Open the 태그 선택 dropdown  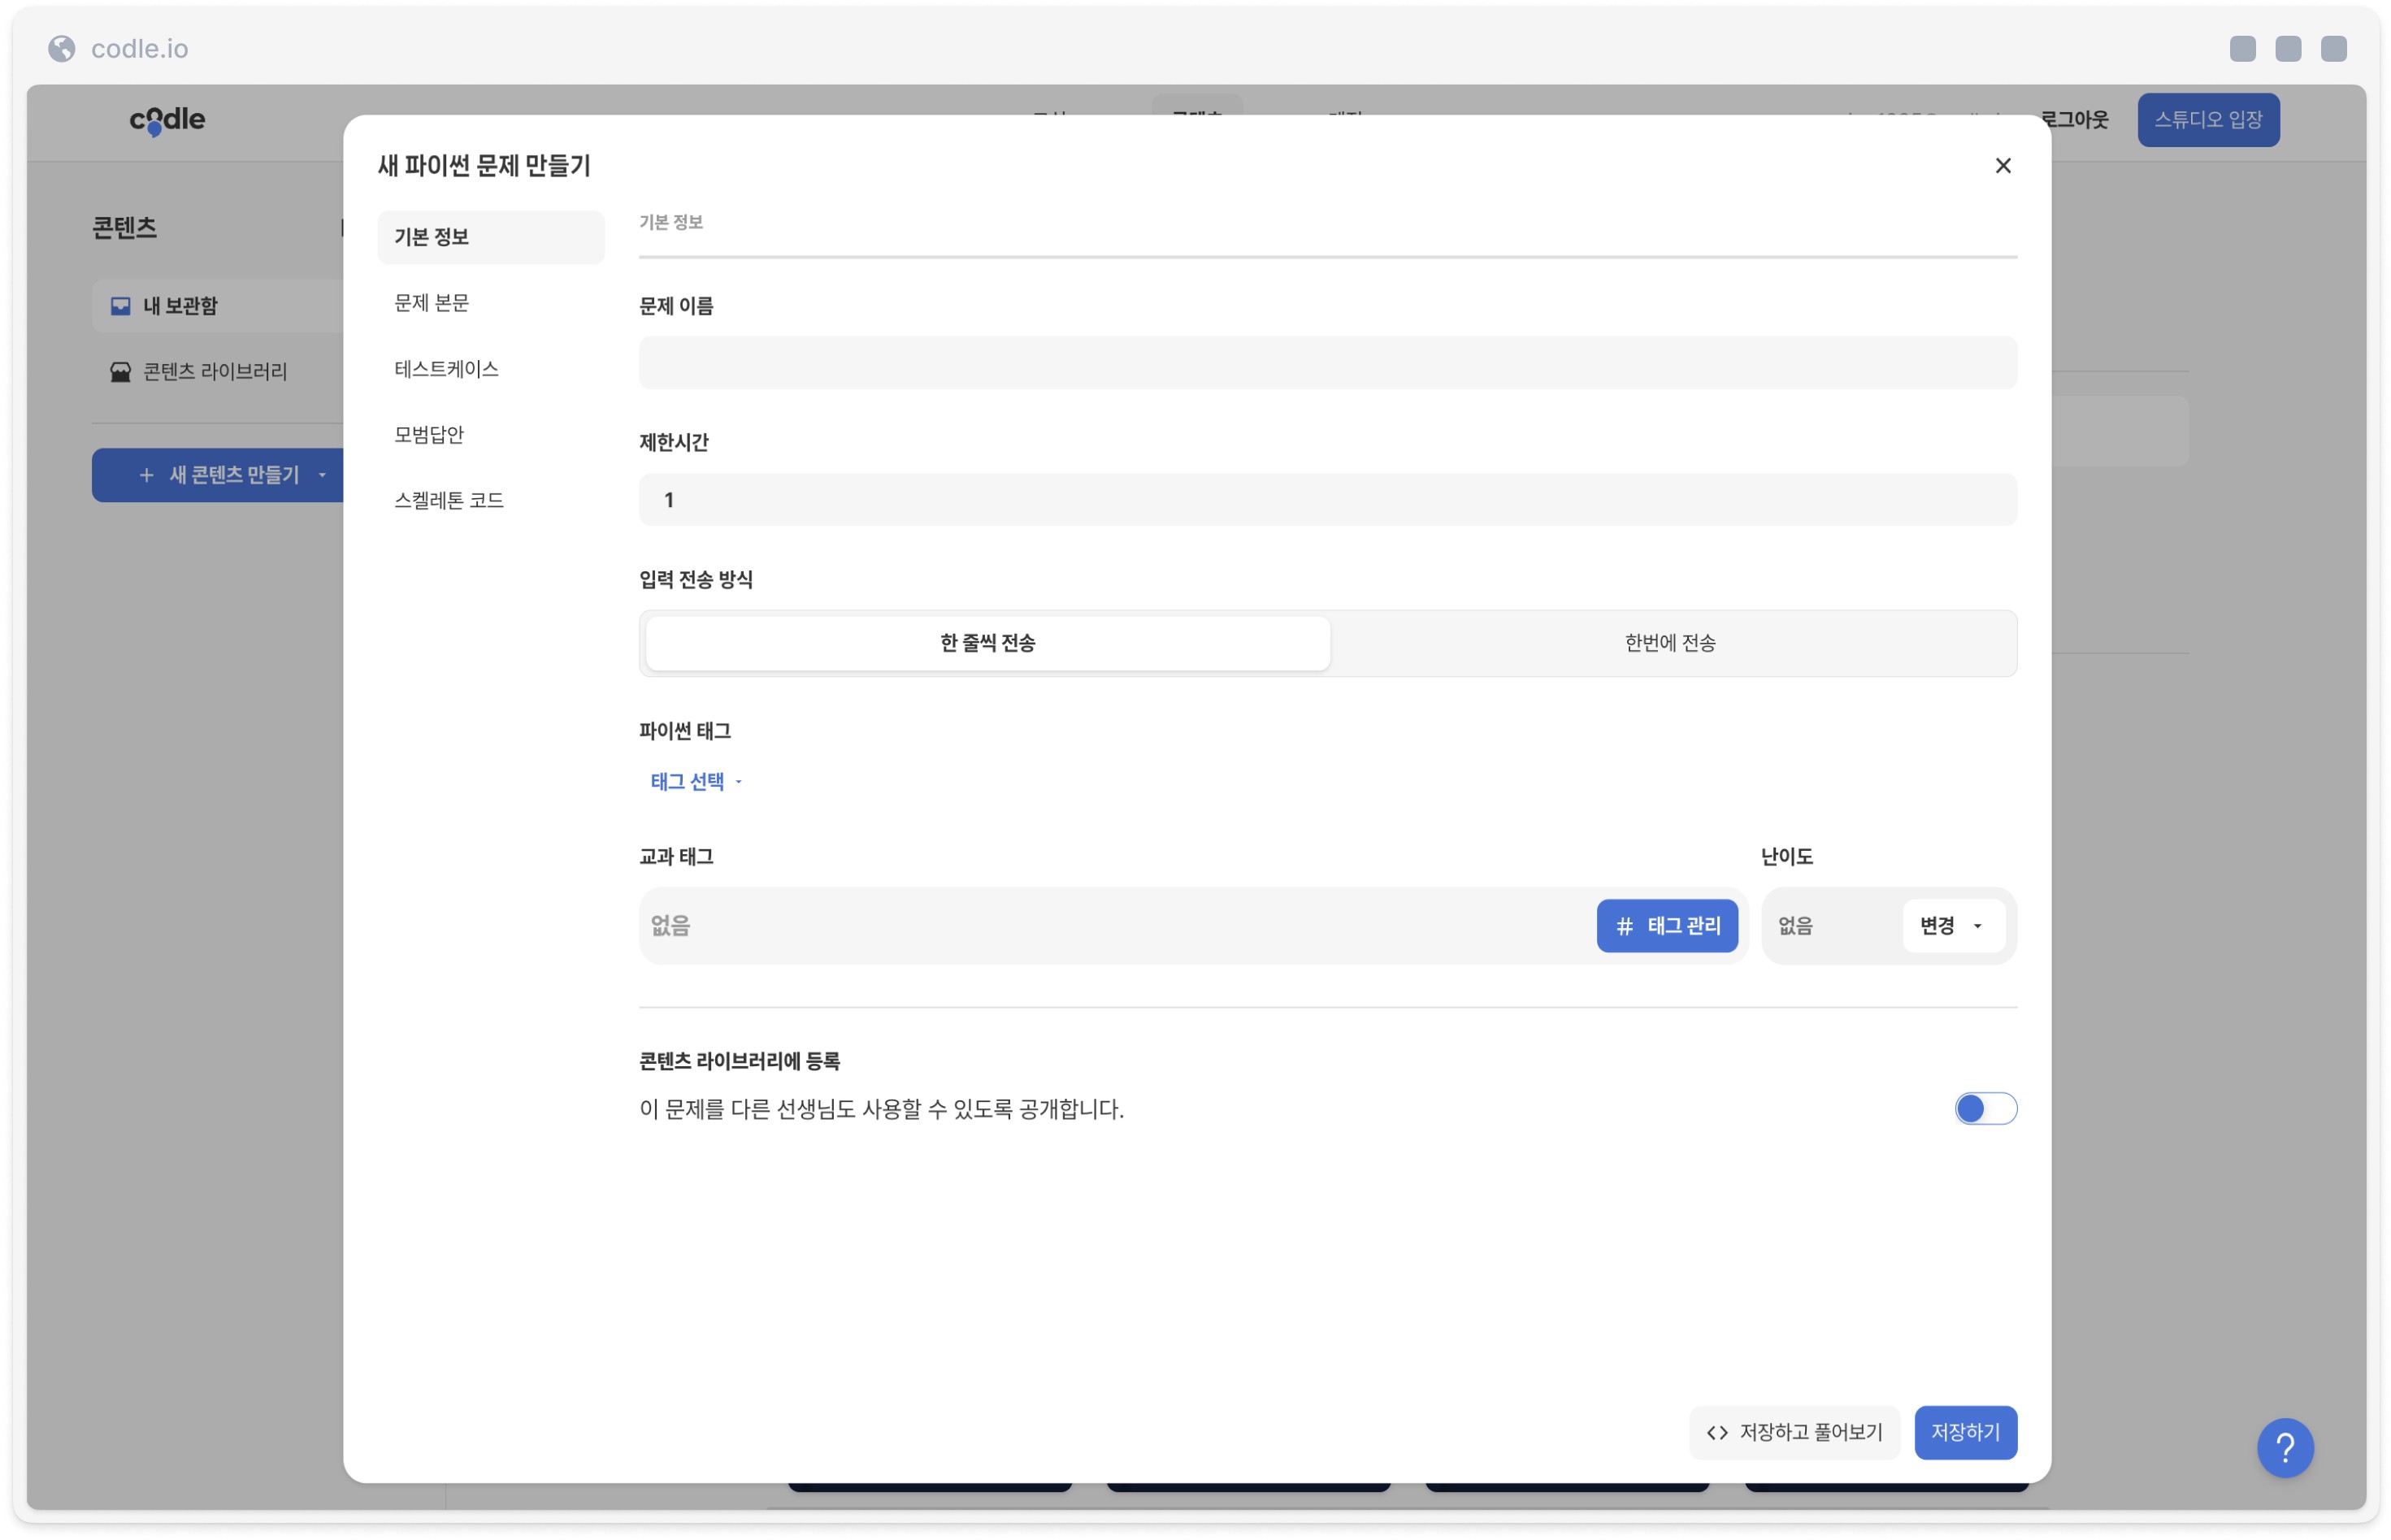(x=696, y=781)
